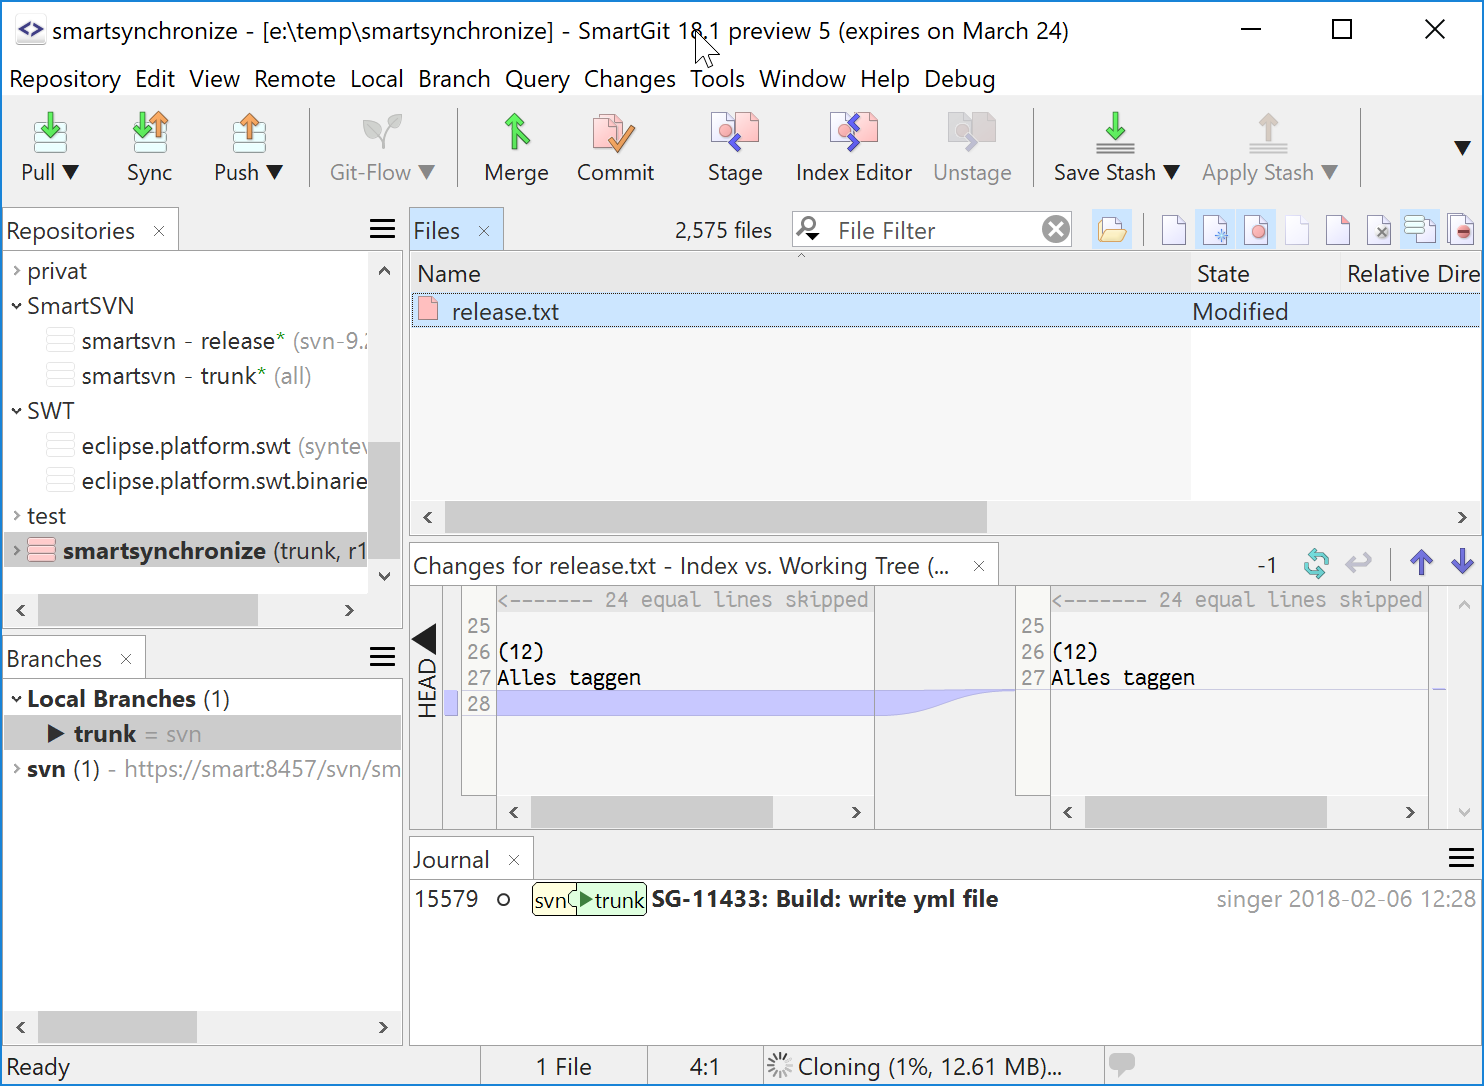
Task: Open the Push dropdown arrow
Action: click(275, 173)
